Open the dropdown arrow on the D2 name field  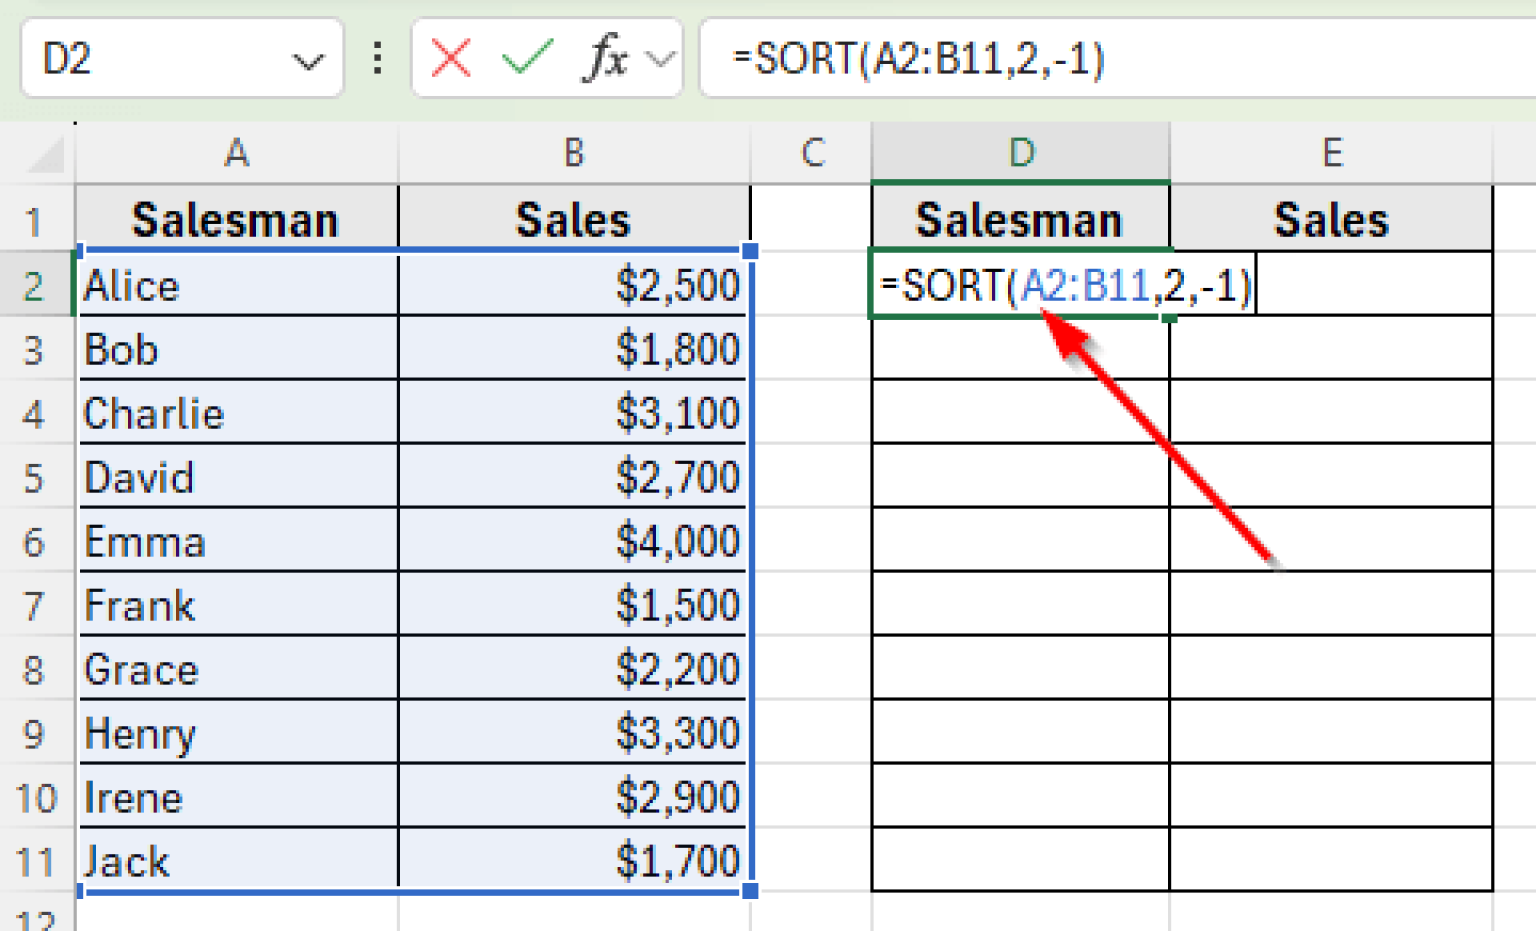pos(310,60)
